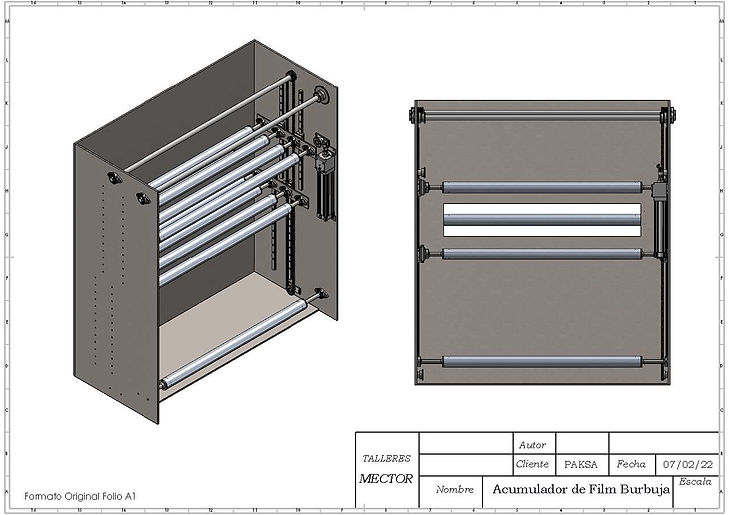Select the 'Autor' label

532,445
